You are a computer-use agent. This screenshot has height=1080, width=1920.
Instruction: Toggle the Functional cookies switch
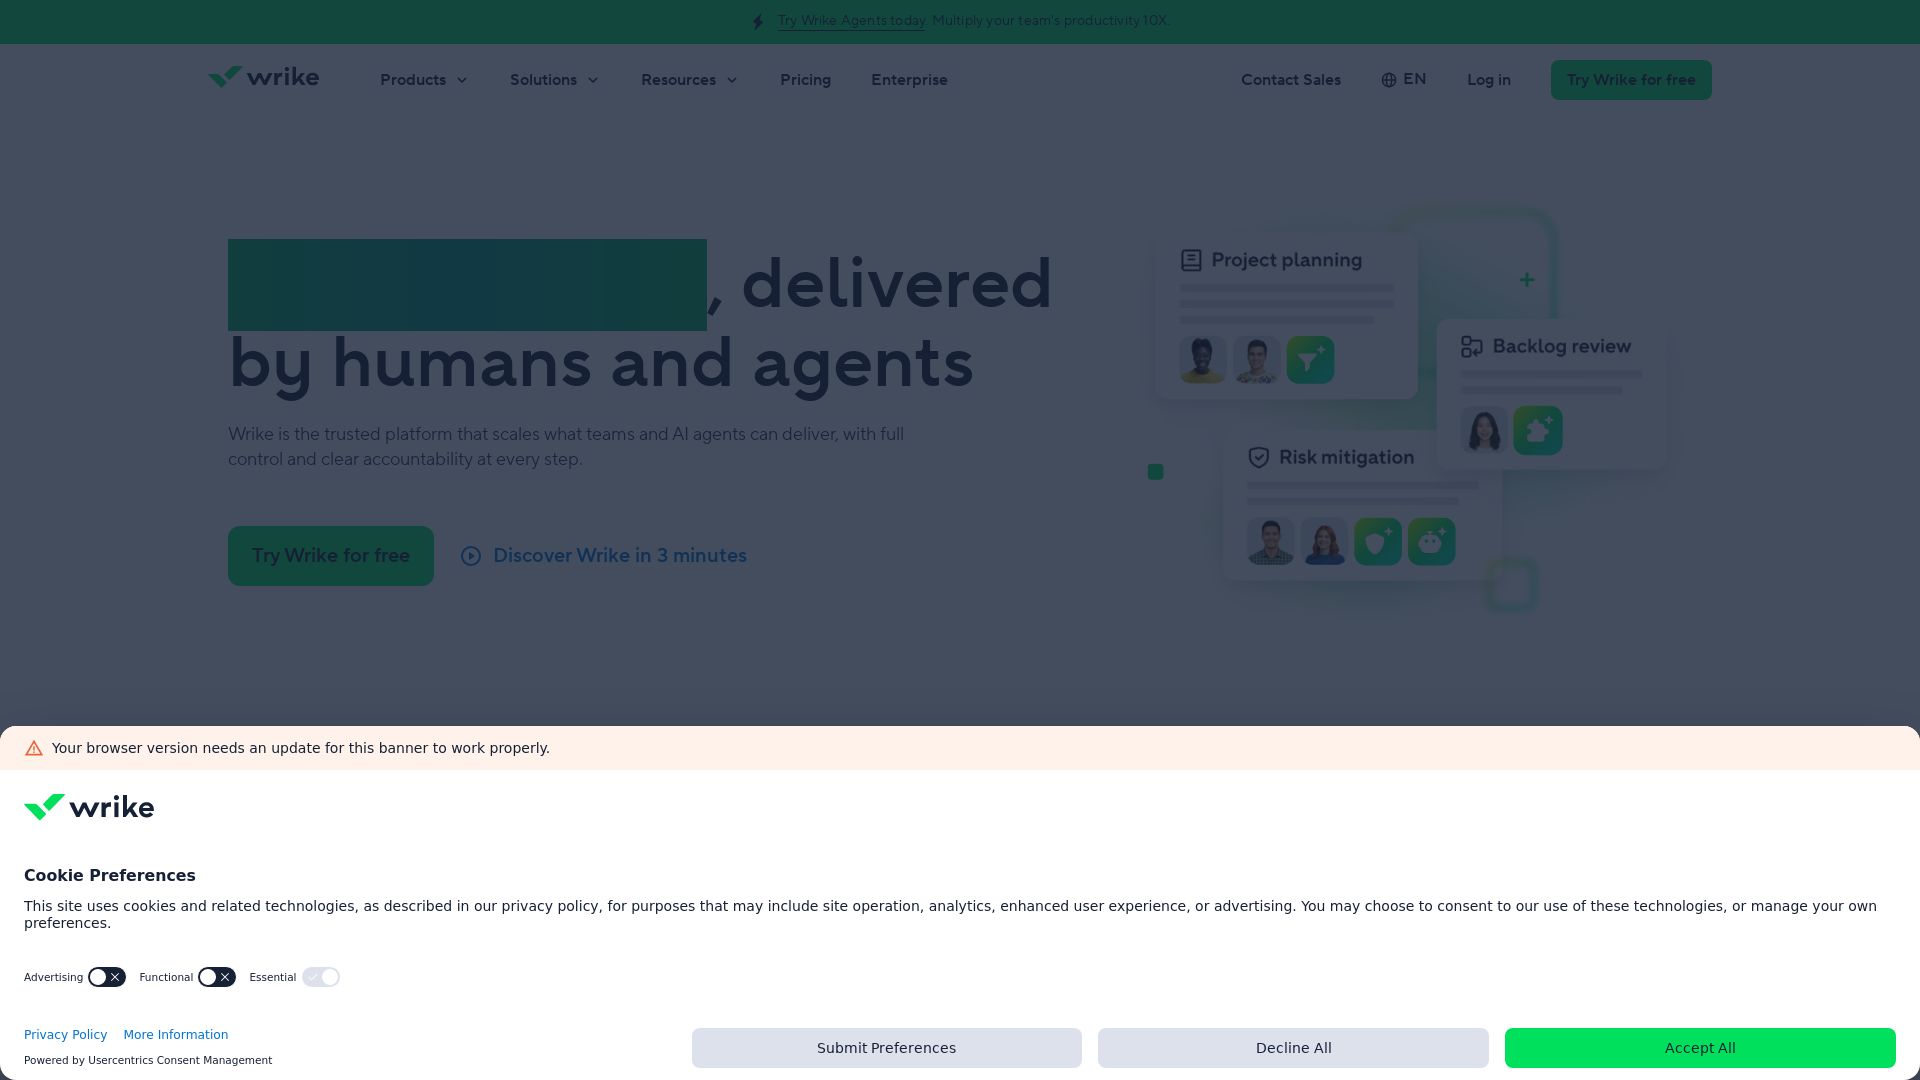(x=217, y=977)
